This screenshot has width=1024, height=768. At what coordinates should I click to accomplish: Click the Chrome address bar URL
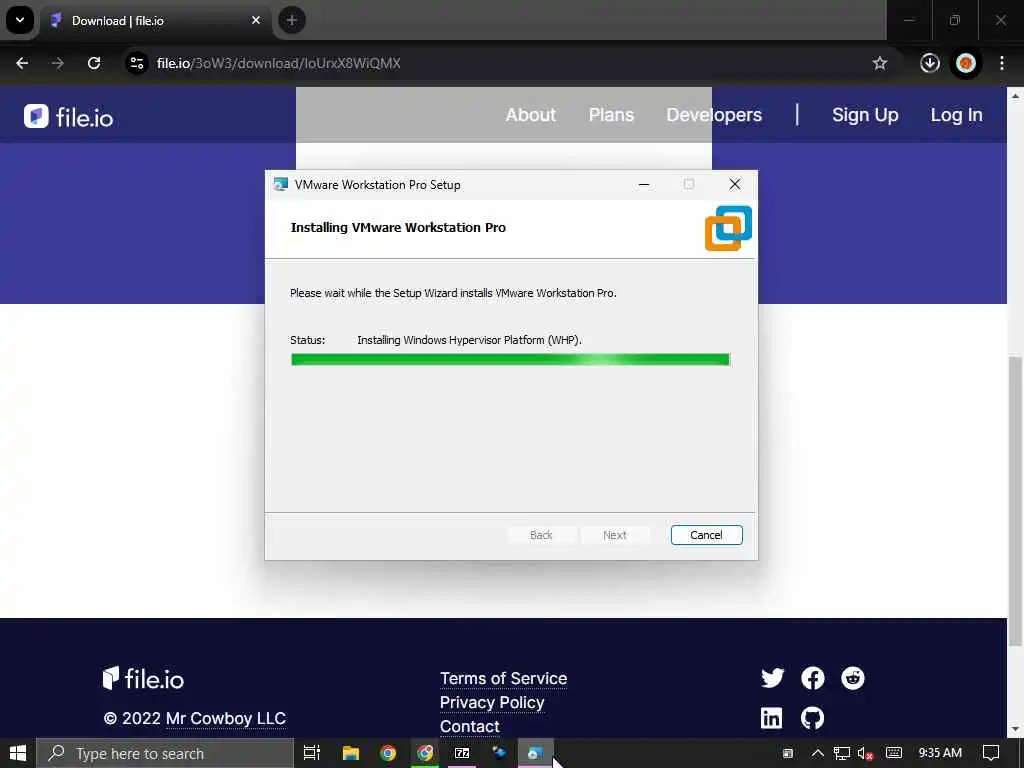coord(278,63)
